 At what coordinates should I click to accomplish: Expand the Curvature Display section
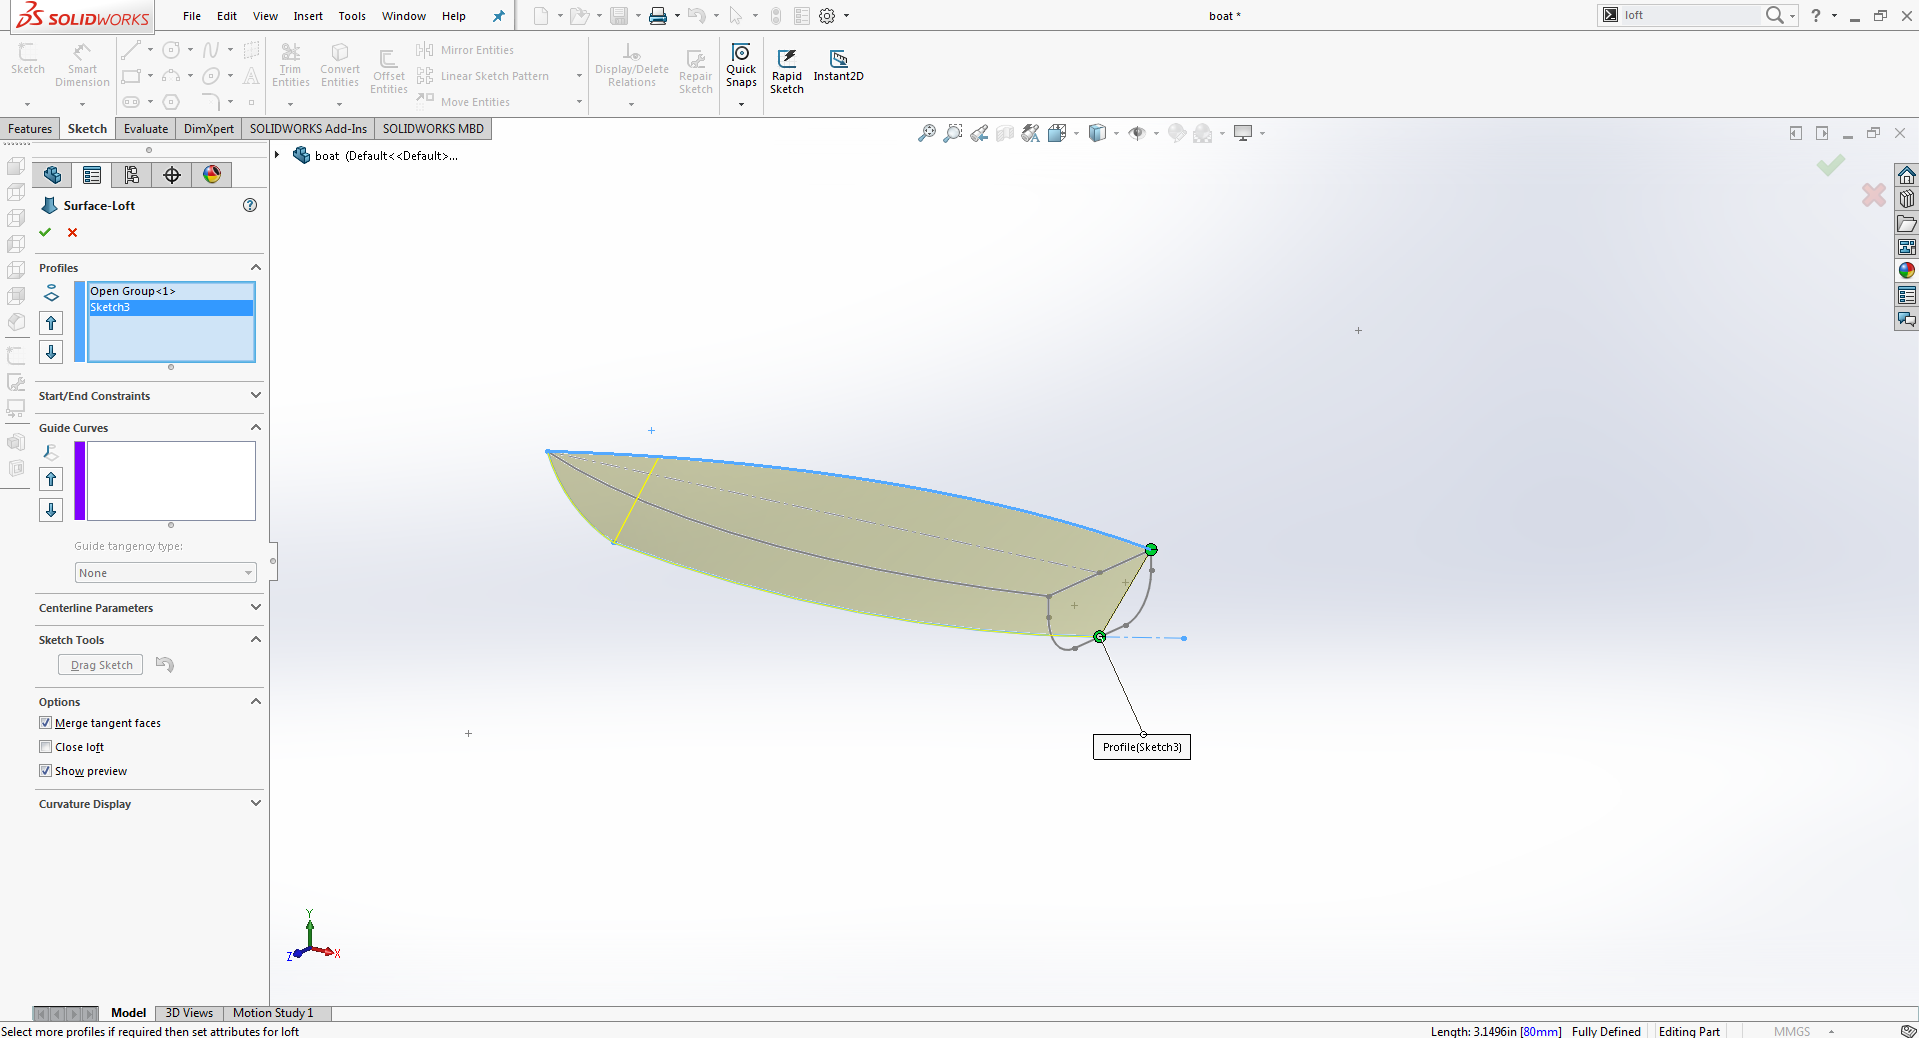coord(256,804)
